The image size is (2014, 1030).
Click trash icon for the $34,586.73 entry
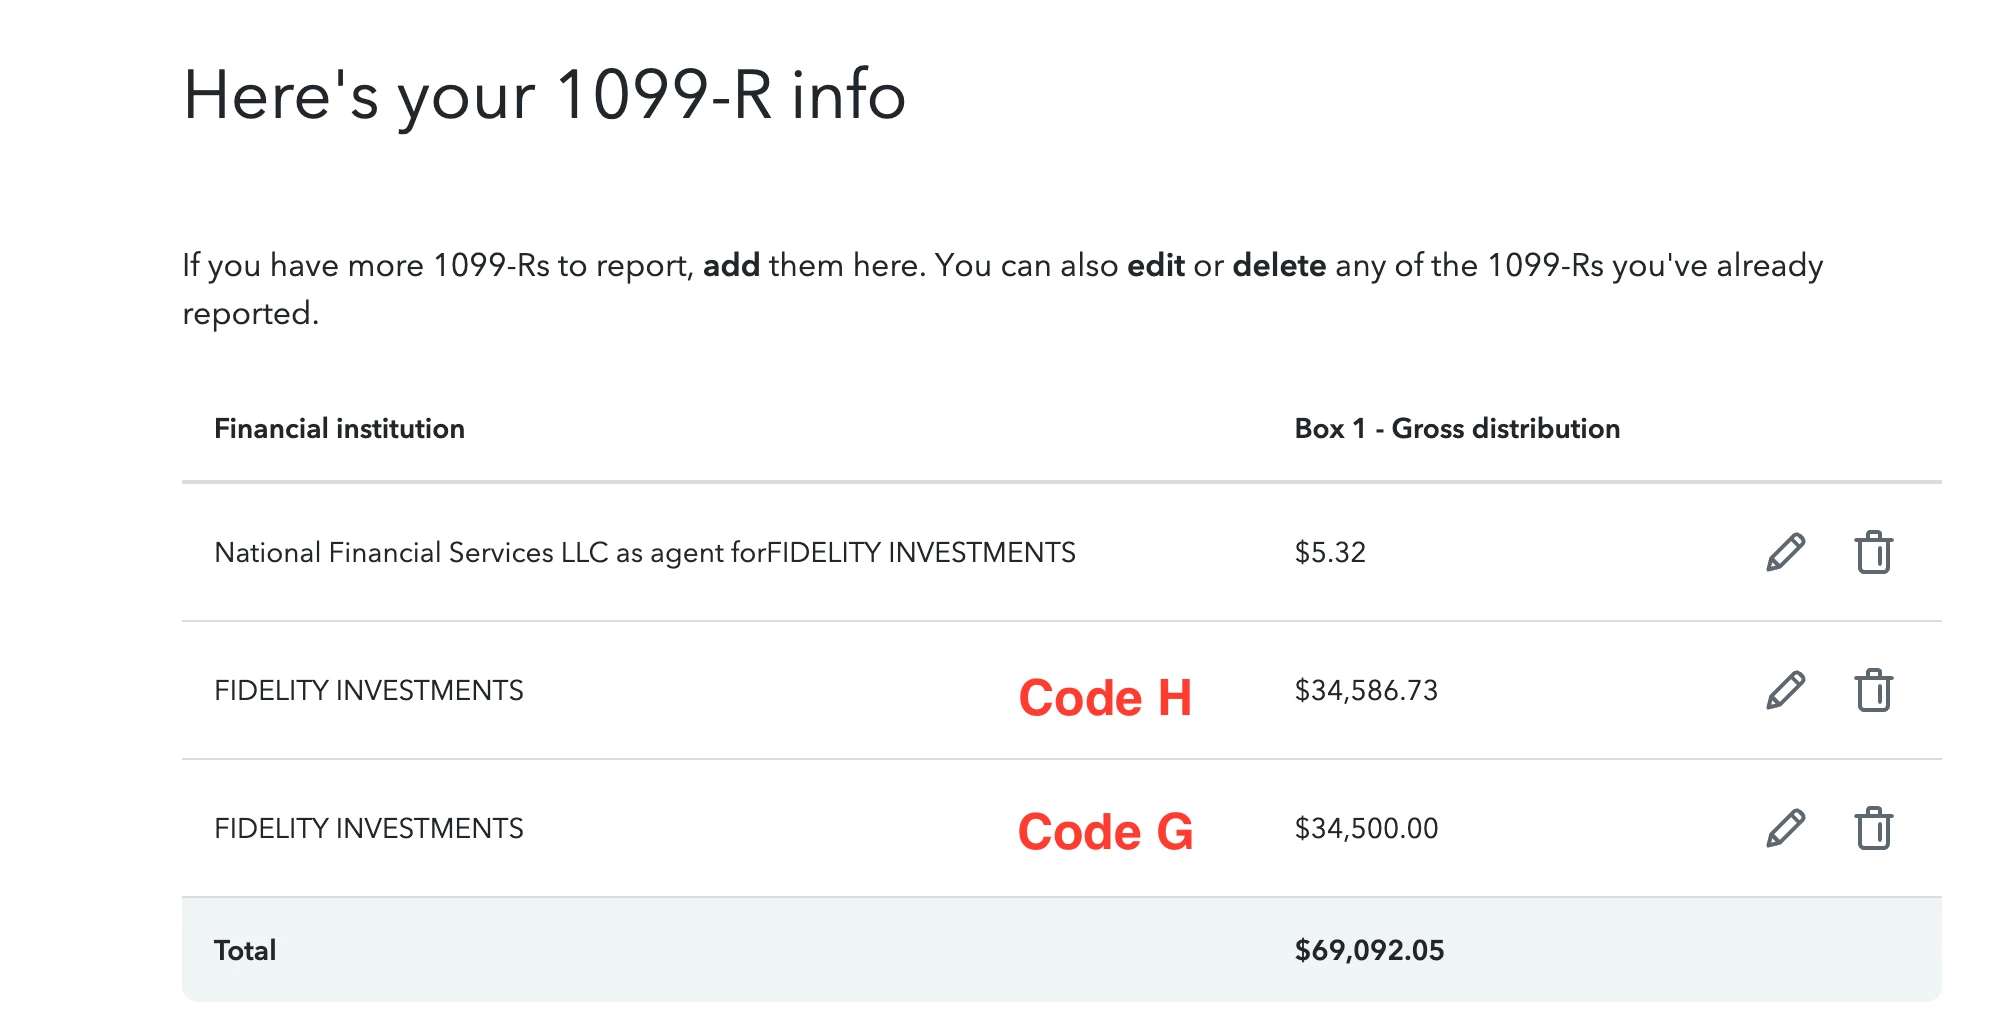1873,690
